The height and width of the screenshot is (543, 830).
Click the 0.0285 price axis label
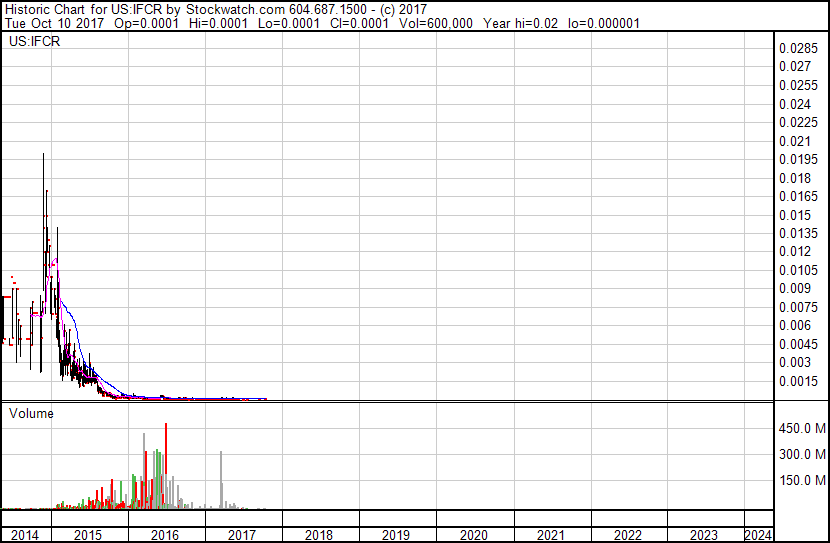[798, 48]
